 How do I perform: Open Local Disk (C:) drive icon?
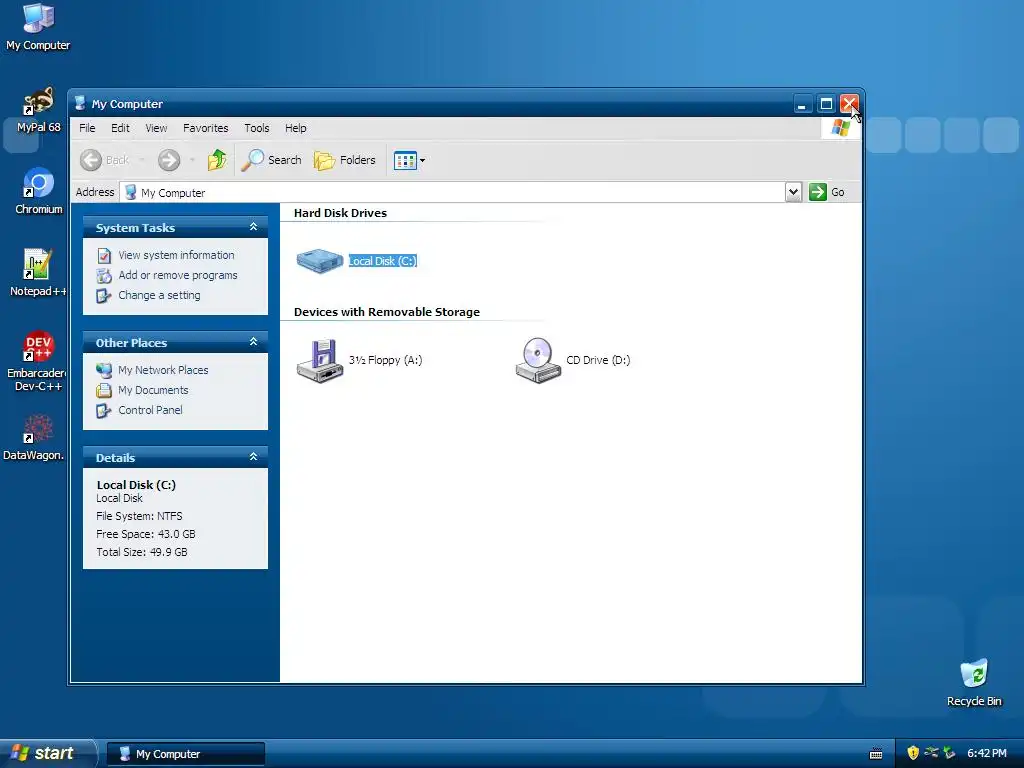click(x=319, y=261)
